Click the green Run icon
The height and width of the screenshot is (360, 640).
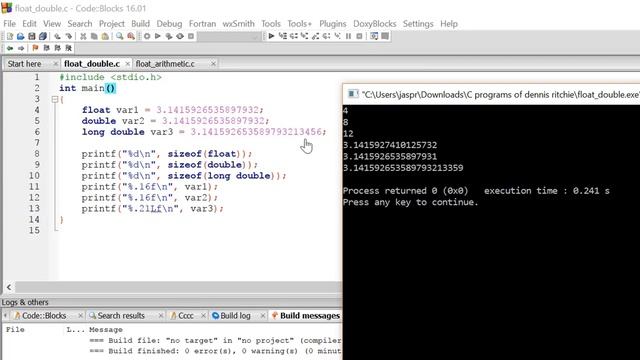[158, 36]
